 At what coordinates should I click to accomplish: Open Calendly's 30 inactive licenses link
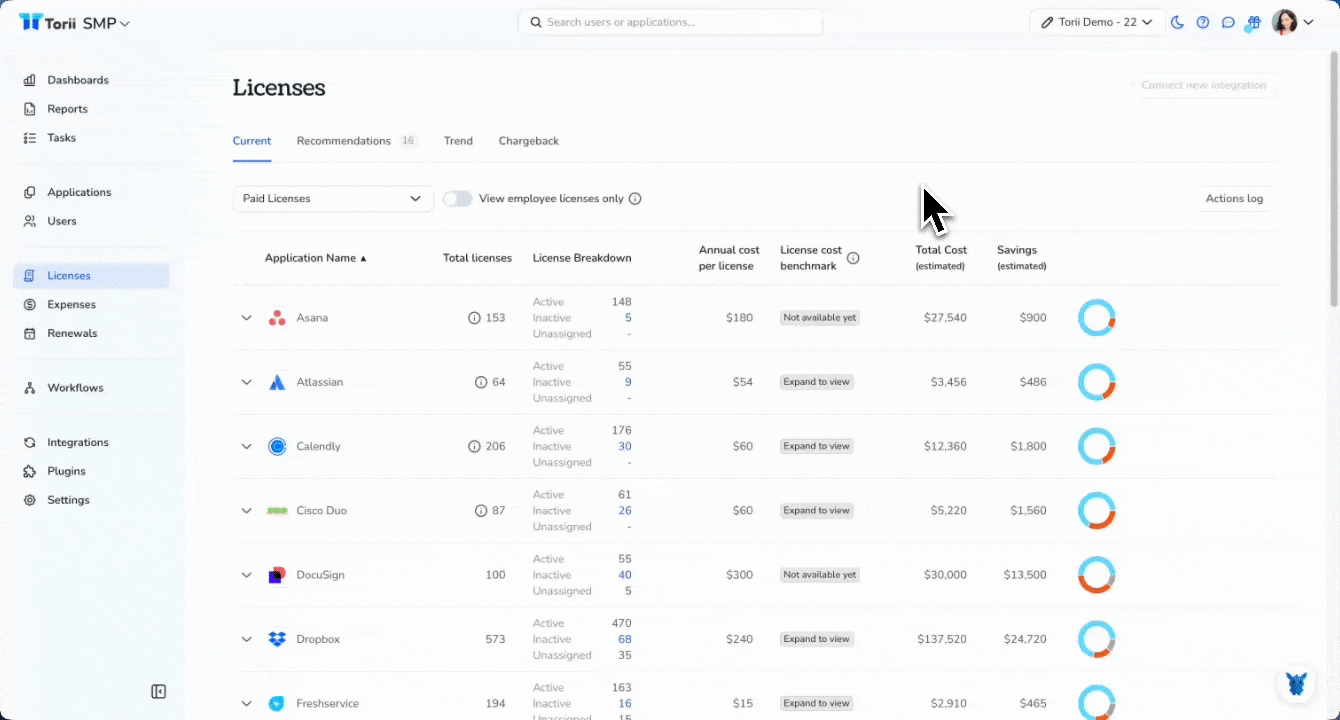point(624,446)
